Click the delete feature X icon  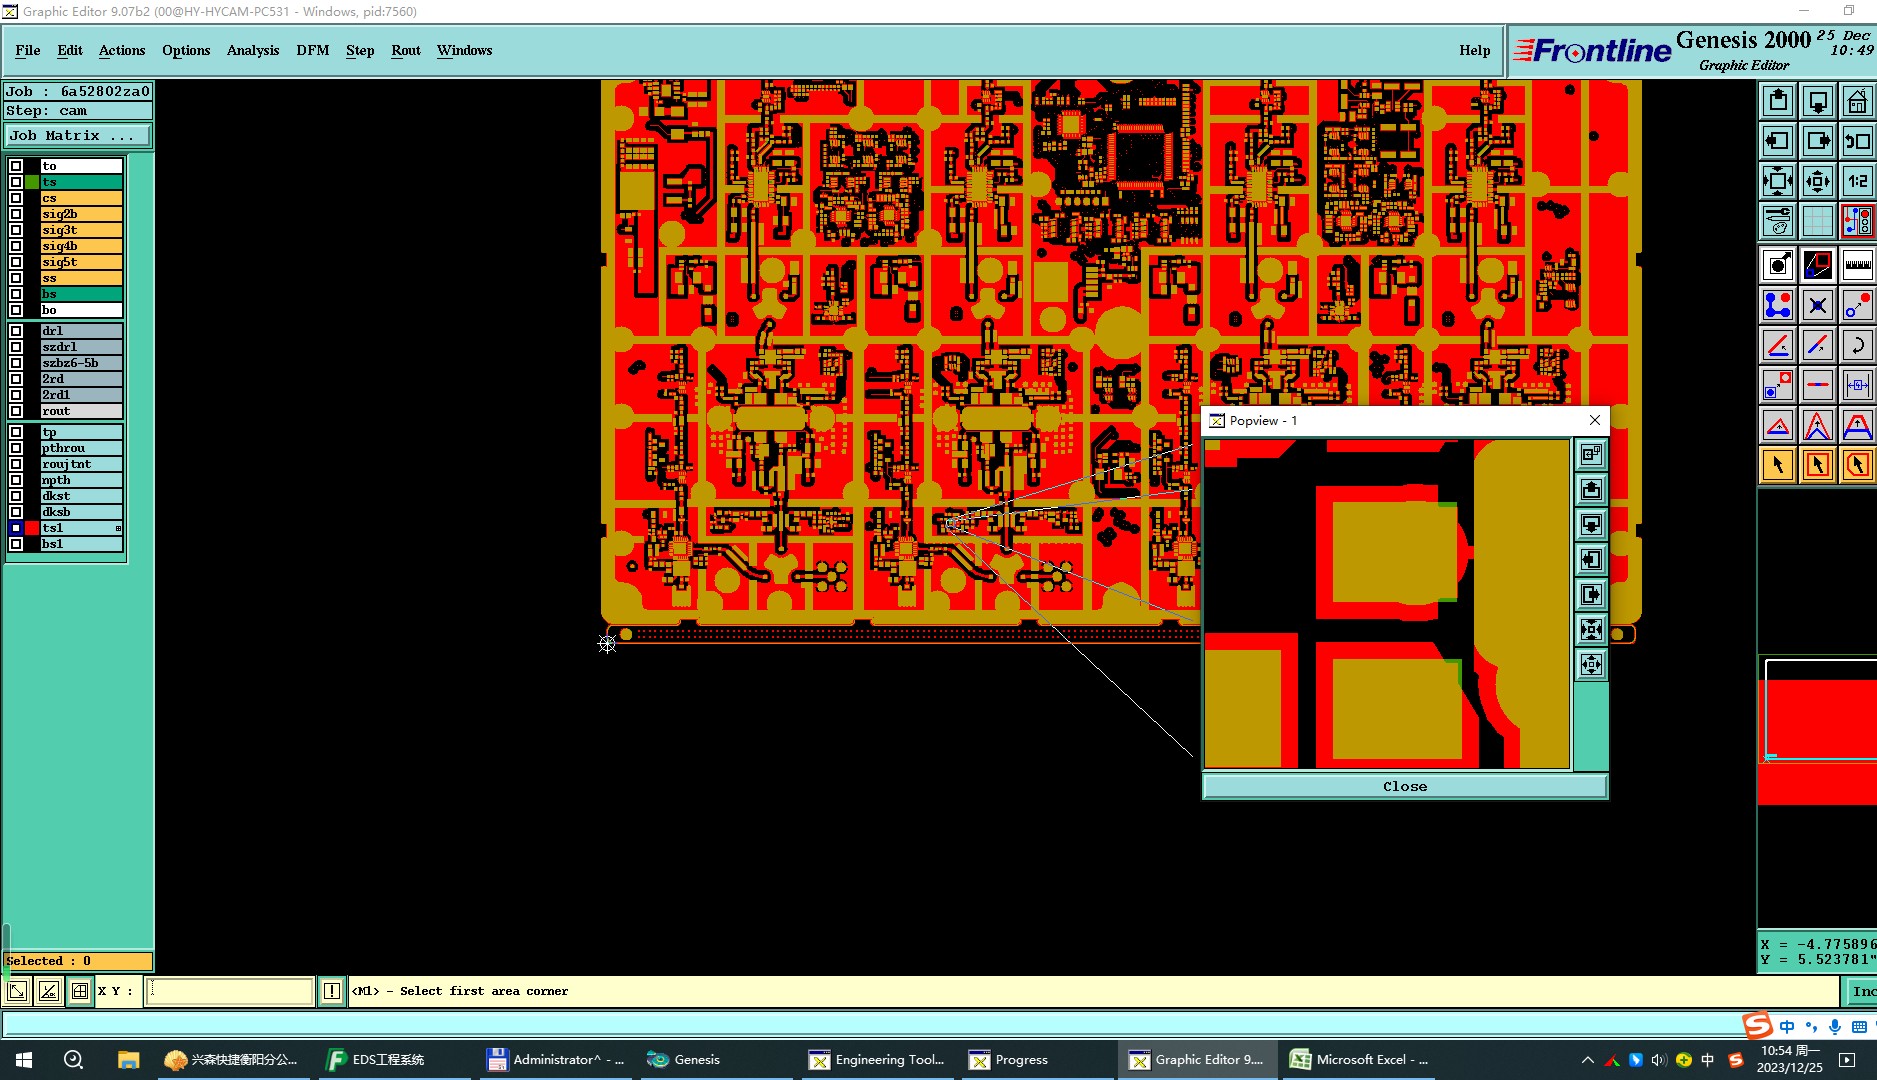click(x=1818, y=305)
